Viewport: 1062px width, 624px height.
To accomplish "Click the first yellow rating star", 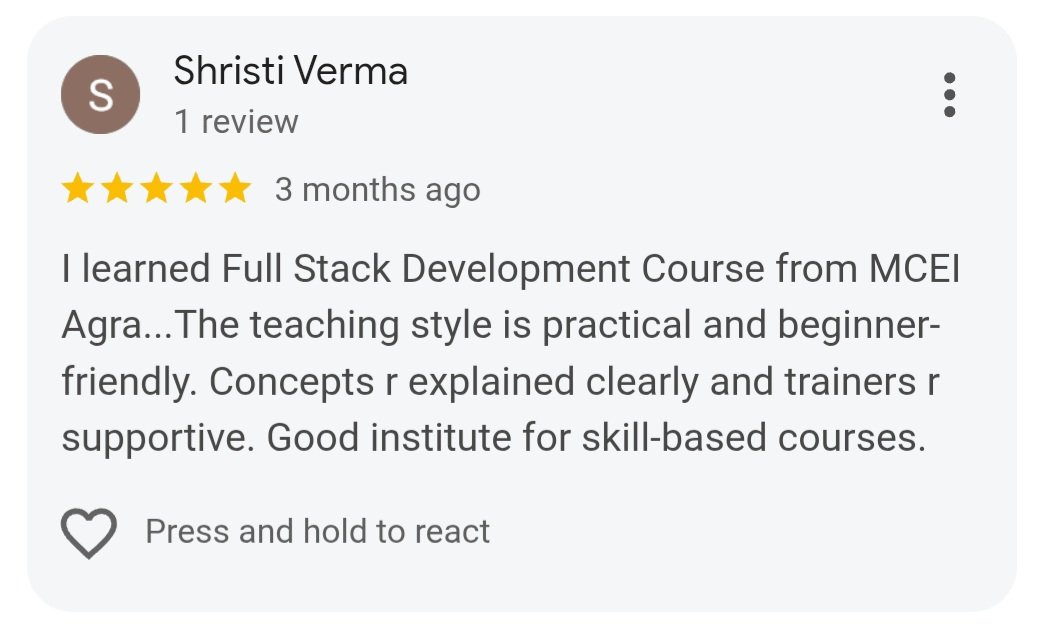I will coord(77,189).
